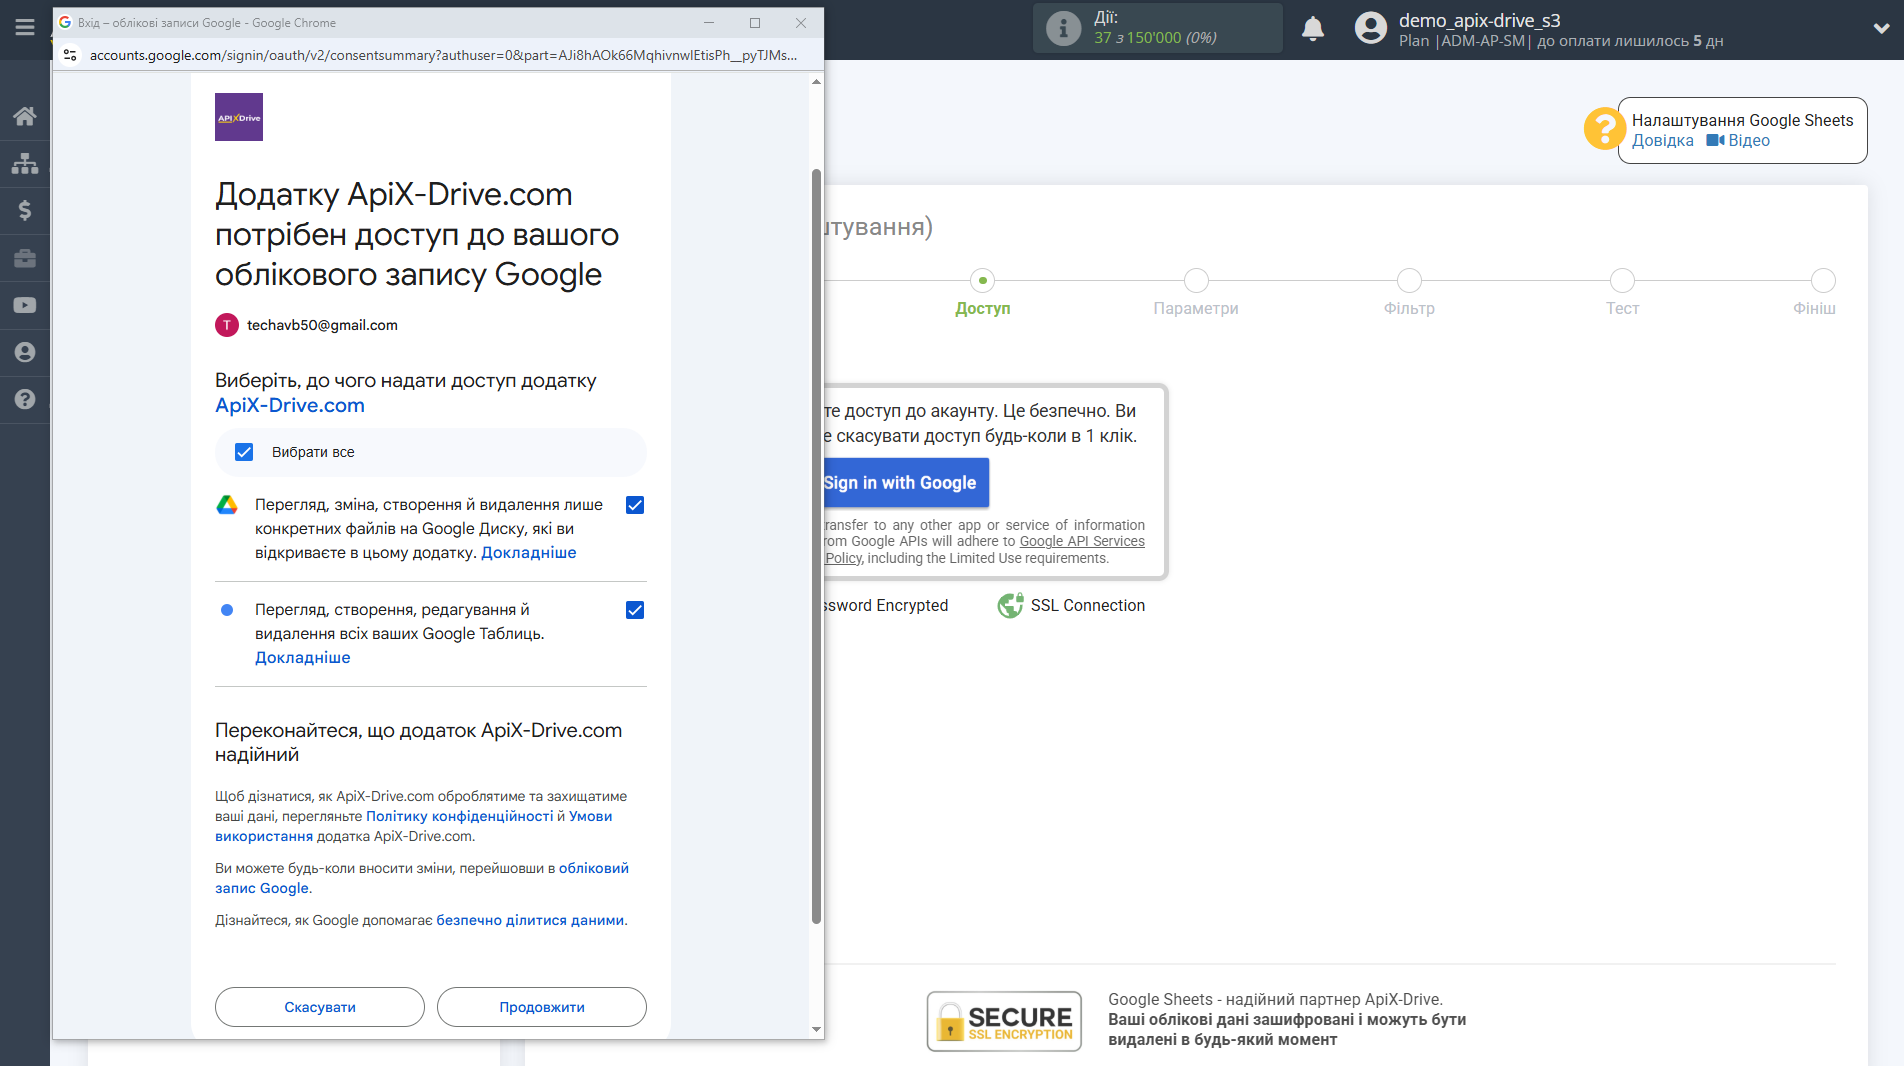Image resolution: width=1904 pixels, height=1066 pixels.
Task: Open 'Політику конфіденційності' link
Action: 459,816
